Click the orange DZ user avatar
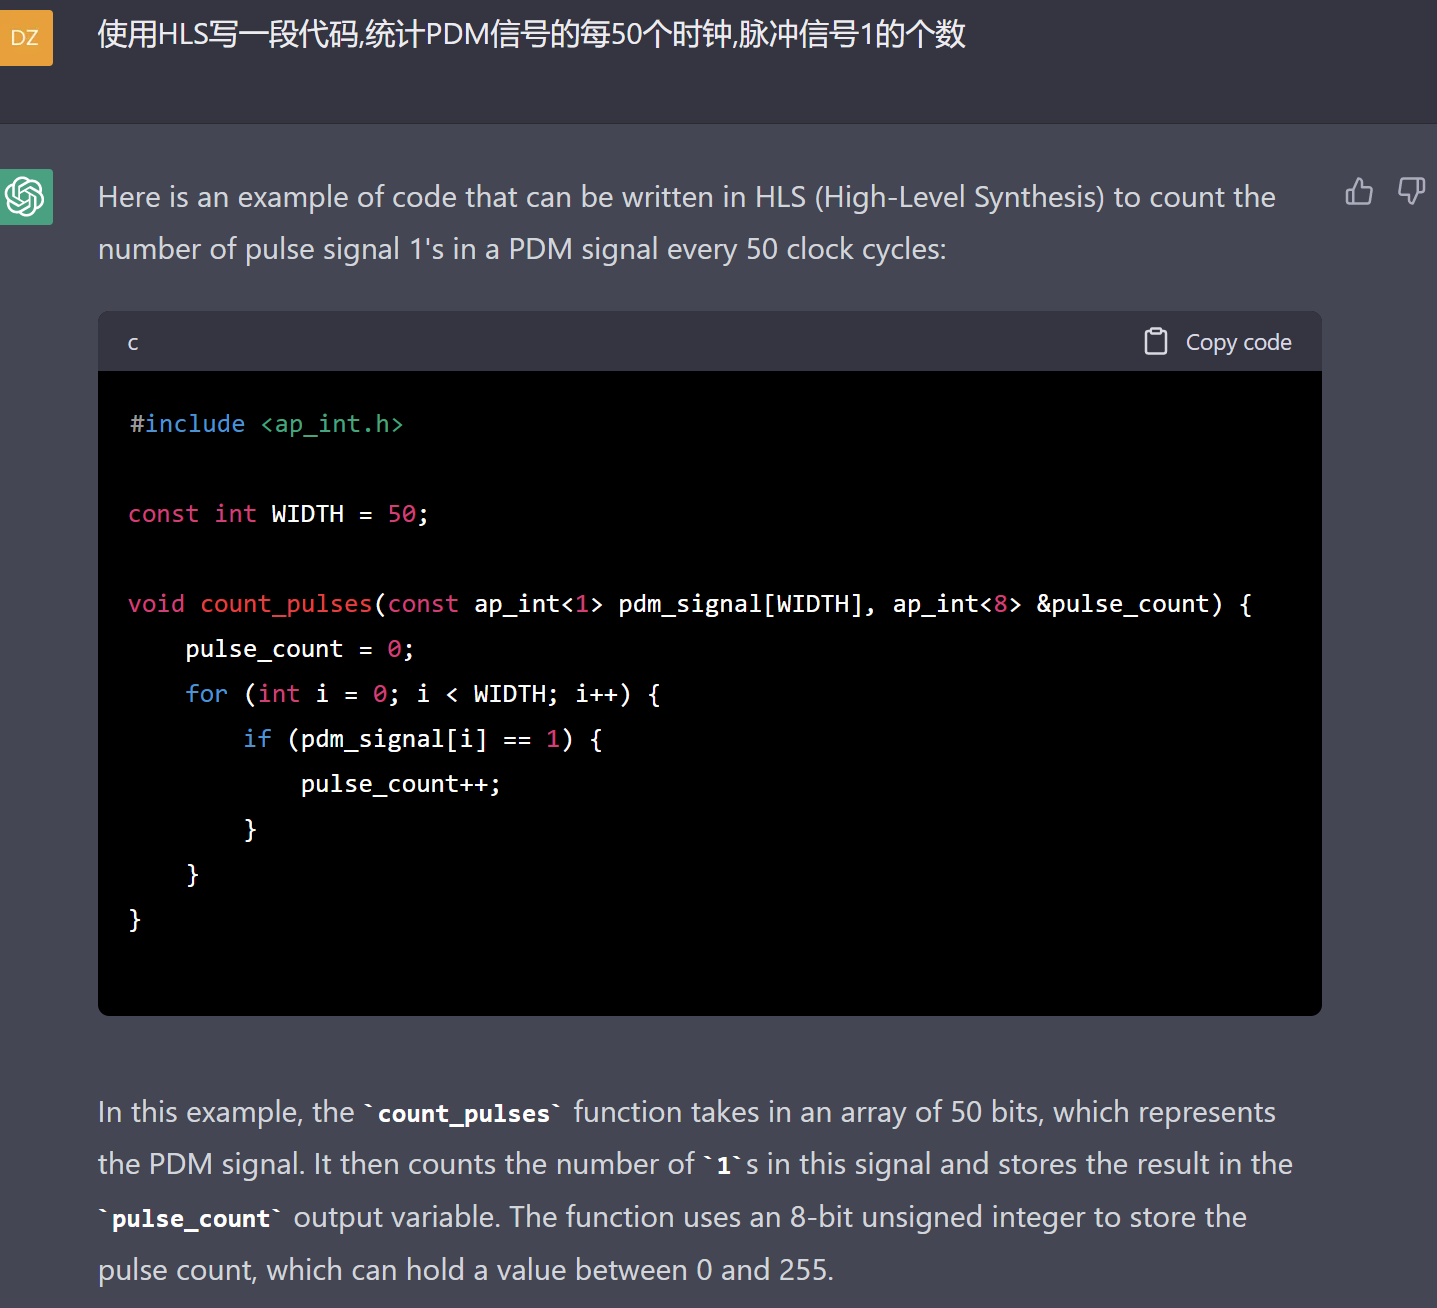 tap(26, 38)
